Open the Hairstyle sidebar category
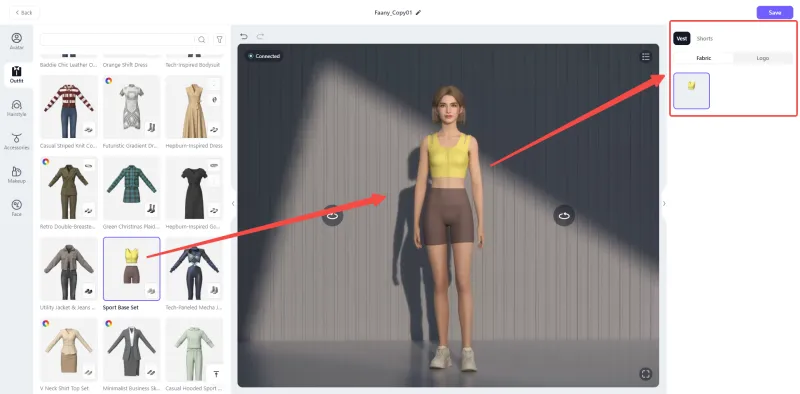The width and height of the screenshot is (800, 394). tap(16, 108)
